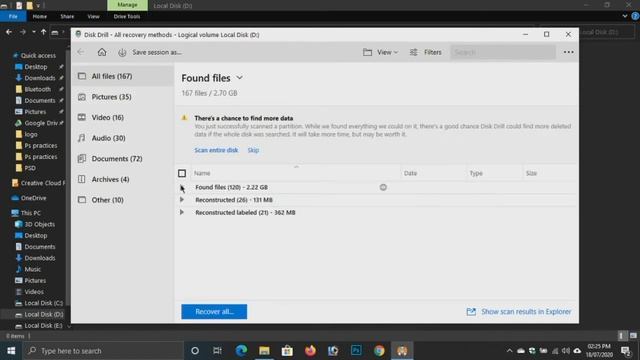Open Microsoft Edge from taskbar
The height and width of the screenshot is (360, 640).
[241, 351]
